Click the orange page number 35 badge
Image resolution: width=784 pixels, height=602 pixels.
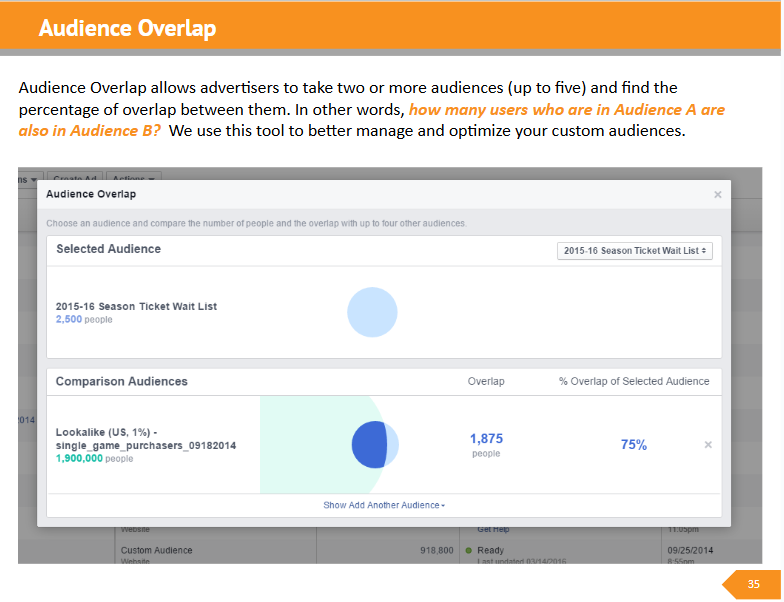(753, 584)
